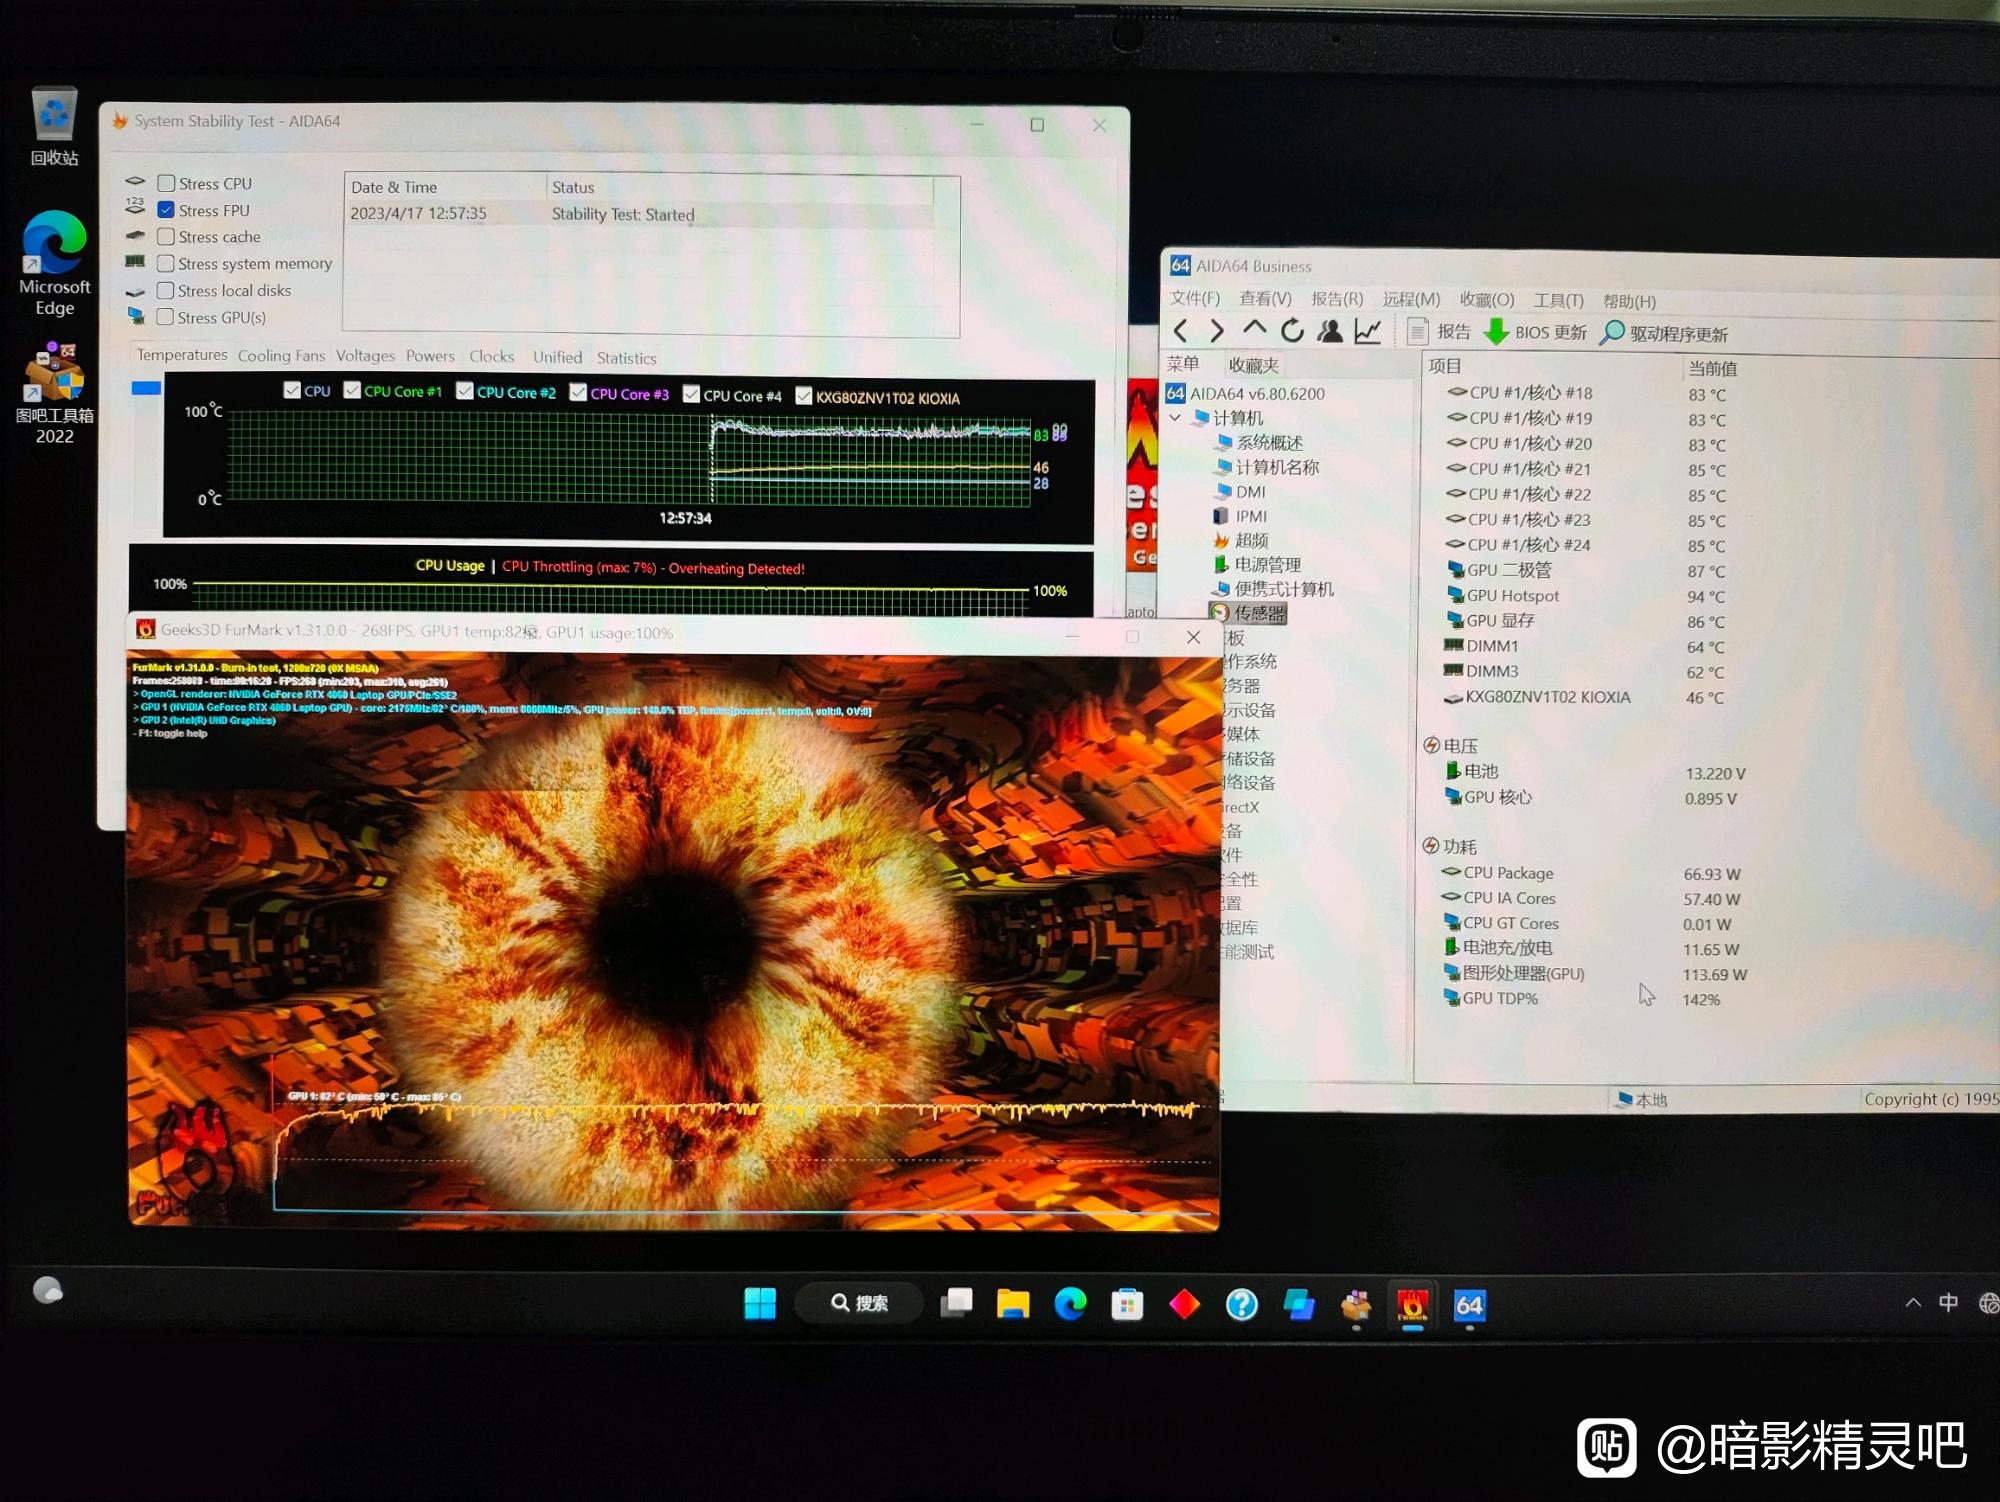Switch to the Cooling Fans tab
The height and width of the screenshot is (1502, 2000).
[281, 356]
